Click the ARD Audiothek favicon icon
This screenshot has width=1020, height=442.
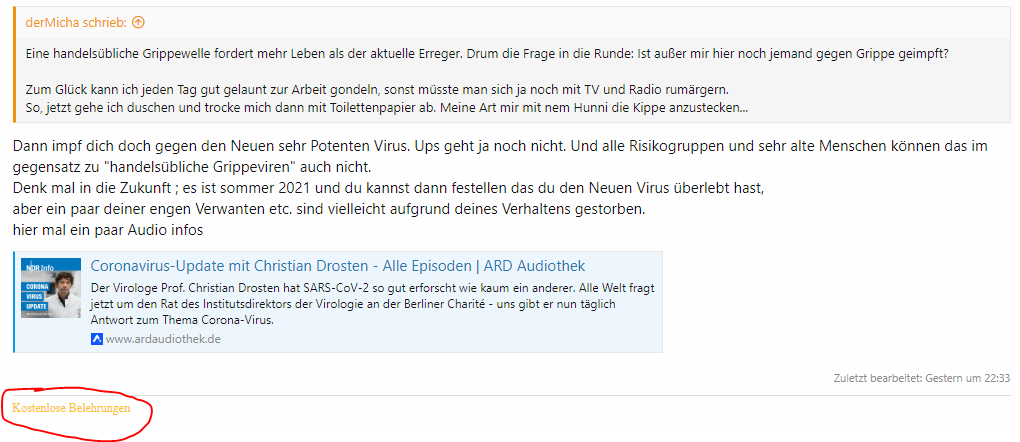pyautogui.click(x=97, y=339)
